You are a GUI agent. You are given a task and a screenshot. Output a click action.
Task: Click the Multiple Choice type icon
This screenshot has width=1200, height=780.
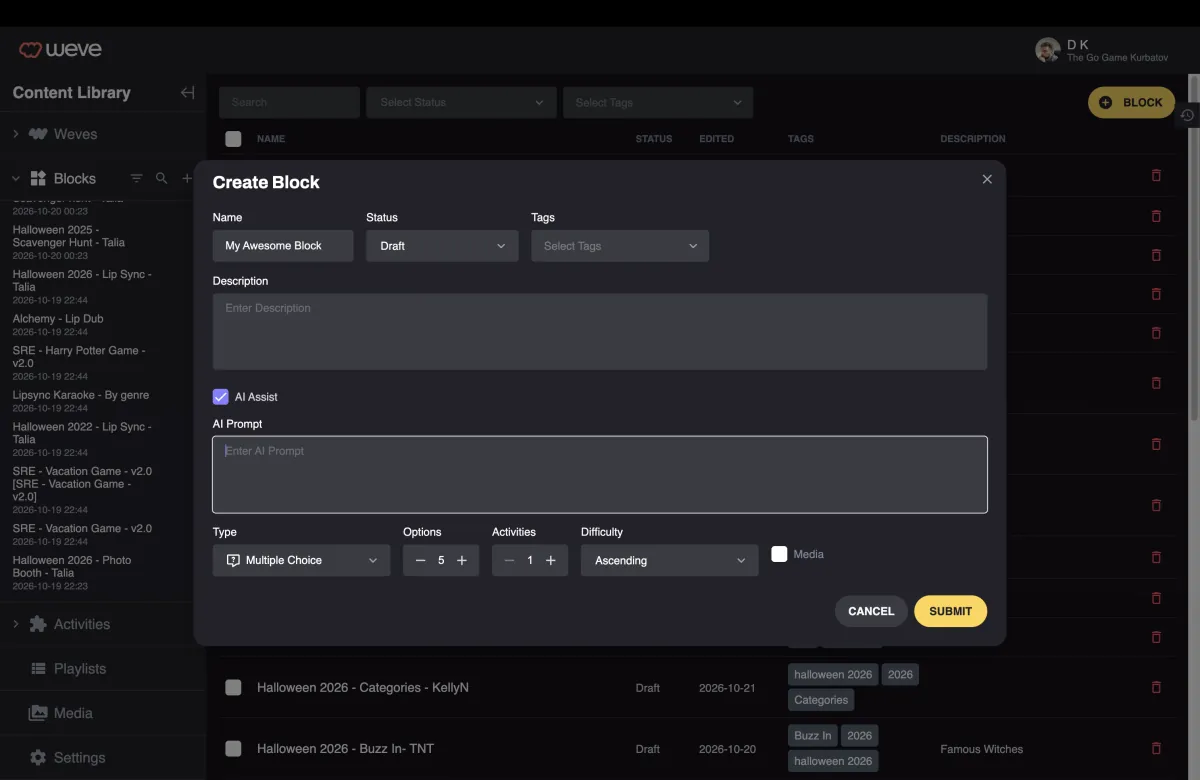233,560
